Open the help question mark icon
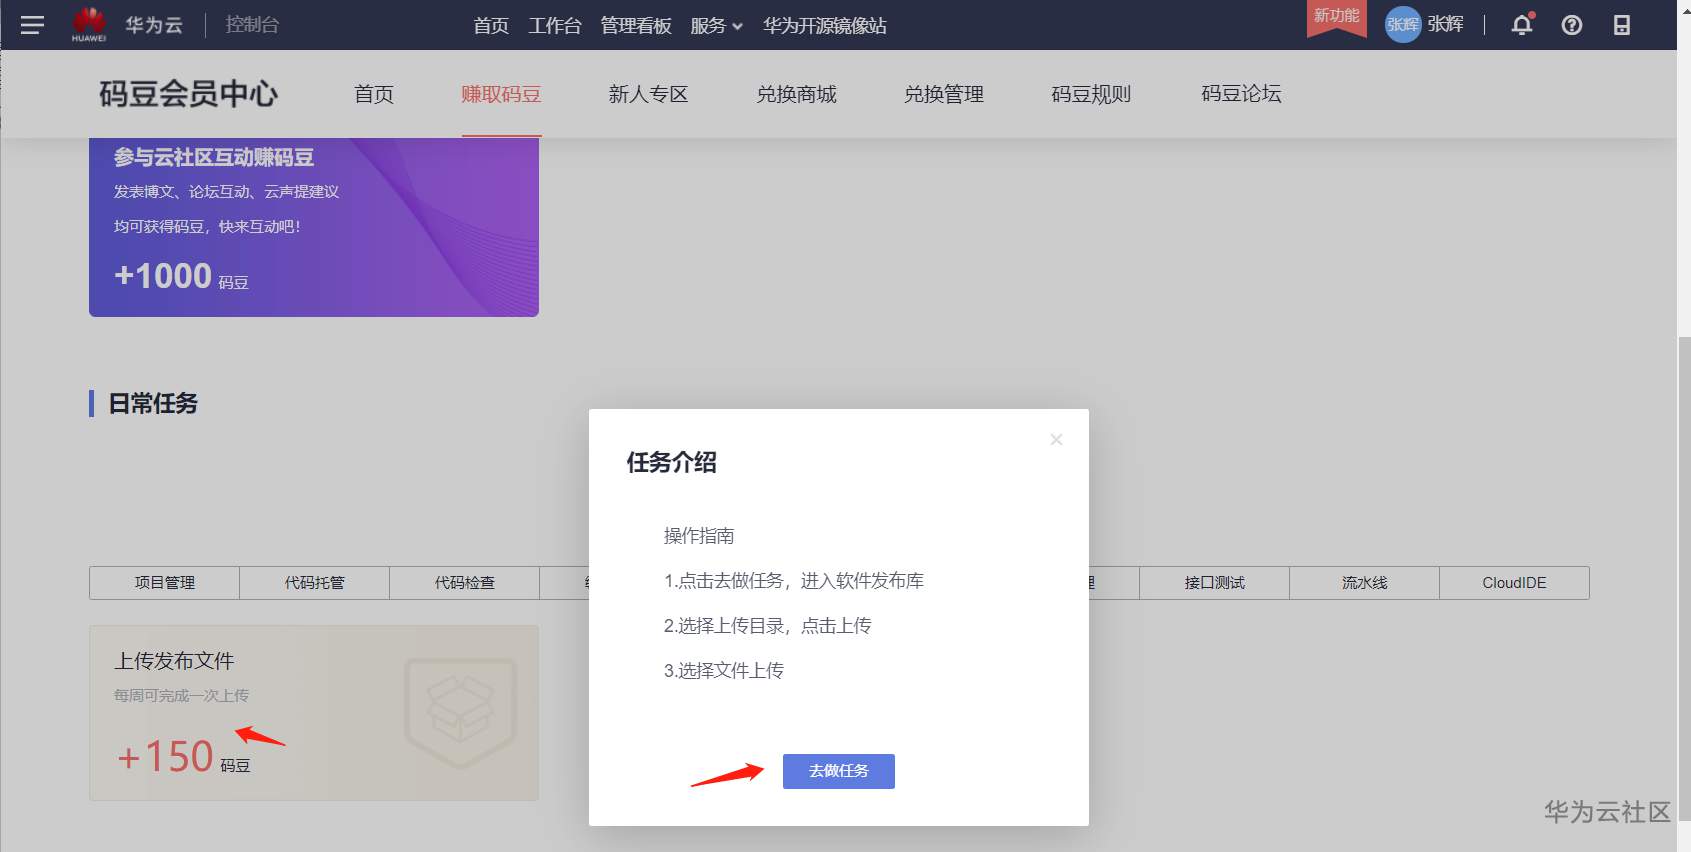Viewport: 1691px width, 852px height. 1572,25
